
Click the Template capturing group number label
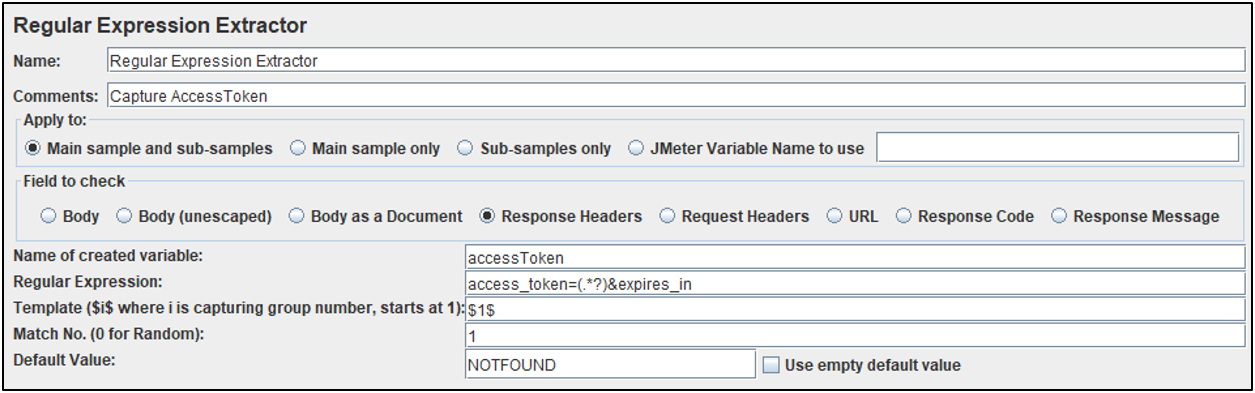[x=238, y=307]
